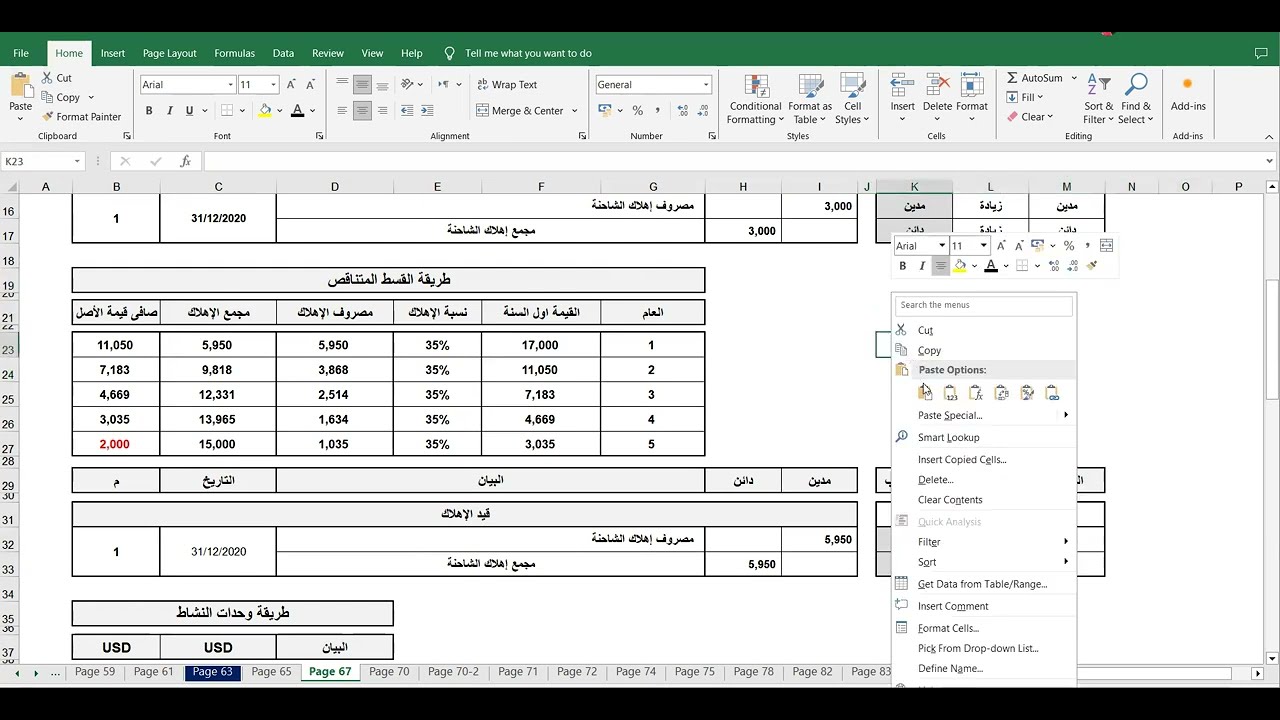Decrease font size in ribbon Font group
This screenshot has width=1280, height=720.
click(310, 85)
